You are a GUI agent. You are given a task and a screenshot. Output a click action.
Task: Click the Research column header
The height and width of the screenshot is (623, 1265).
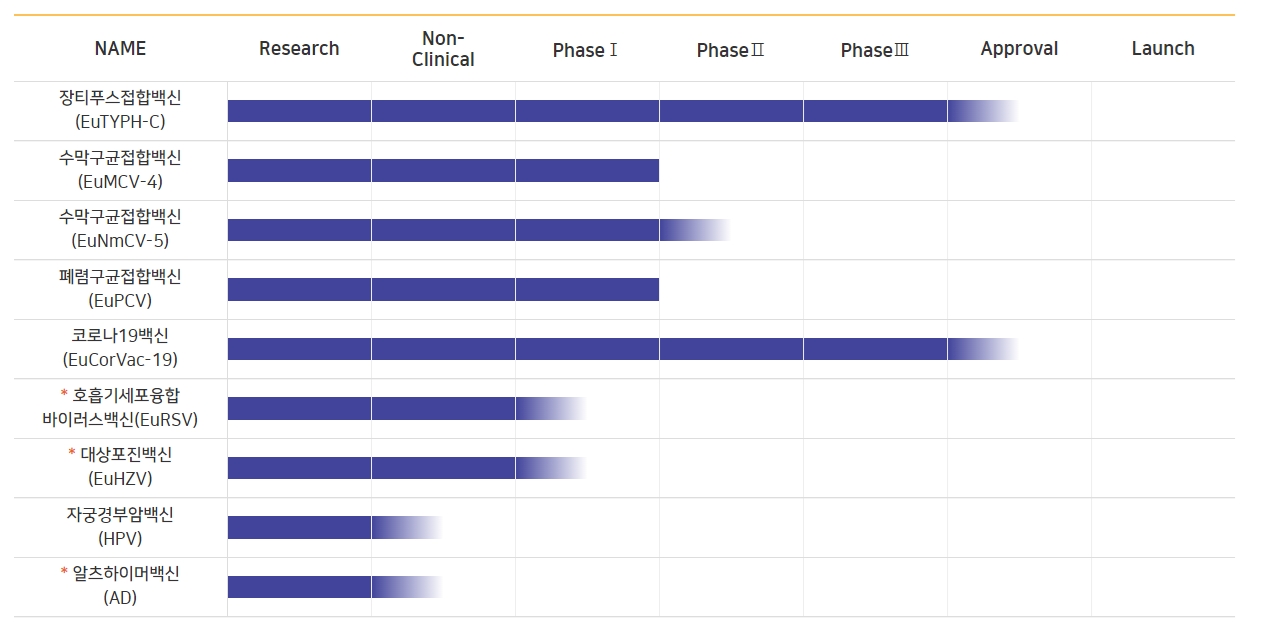[299, 48]
